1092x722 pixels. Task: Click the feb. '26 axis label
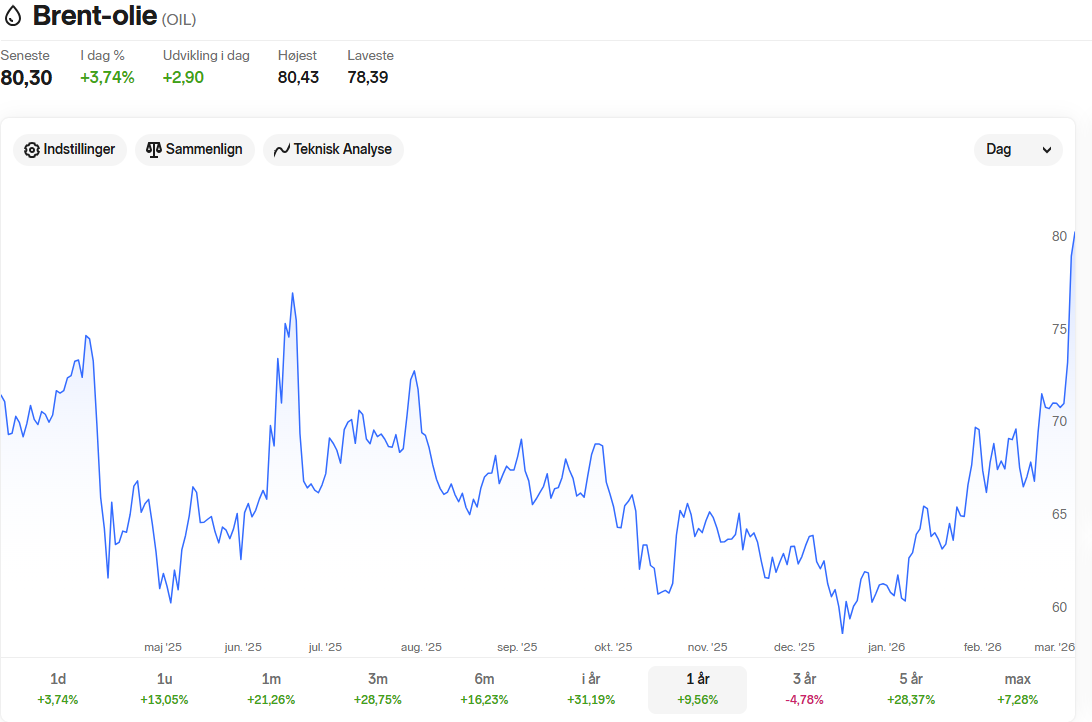983,647
